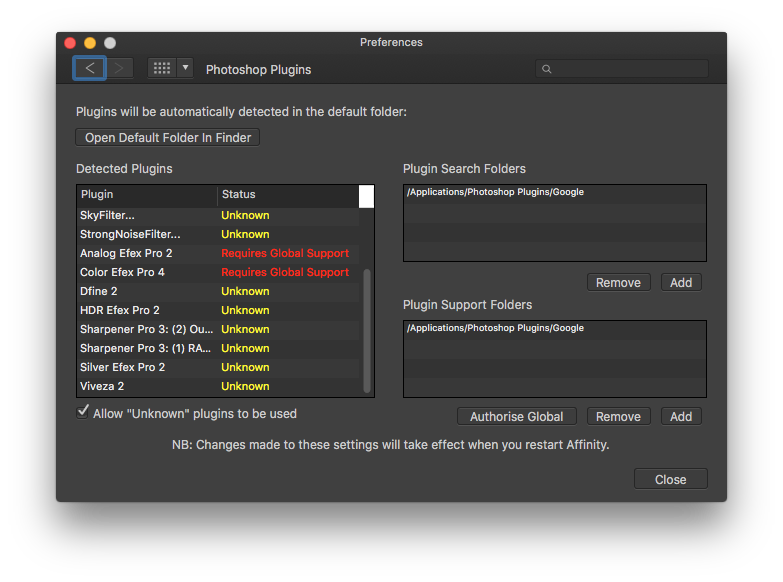Click the Detected Plugins list scrollbar thumb
The height and width of the screenshot is (582, 783).
[x=367, y=331]
